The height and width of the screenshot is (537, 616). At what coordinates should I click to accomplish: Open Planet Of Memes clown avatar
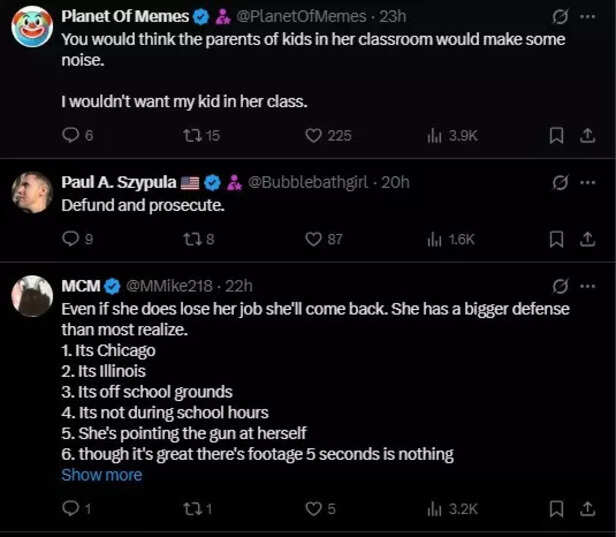point(32,26)
